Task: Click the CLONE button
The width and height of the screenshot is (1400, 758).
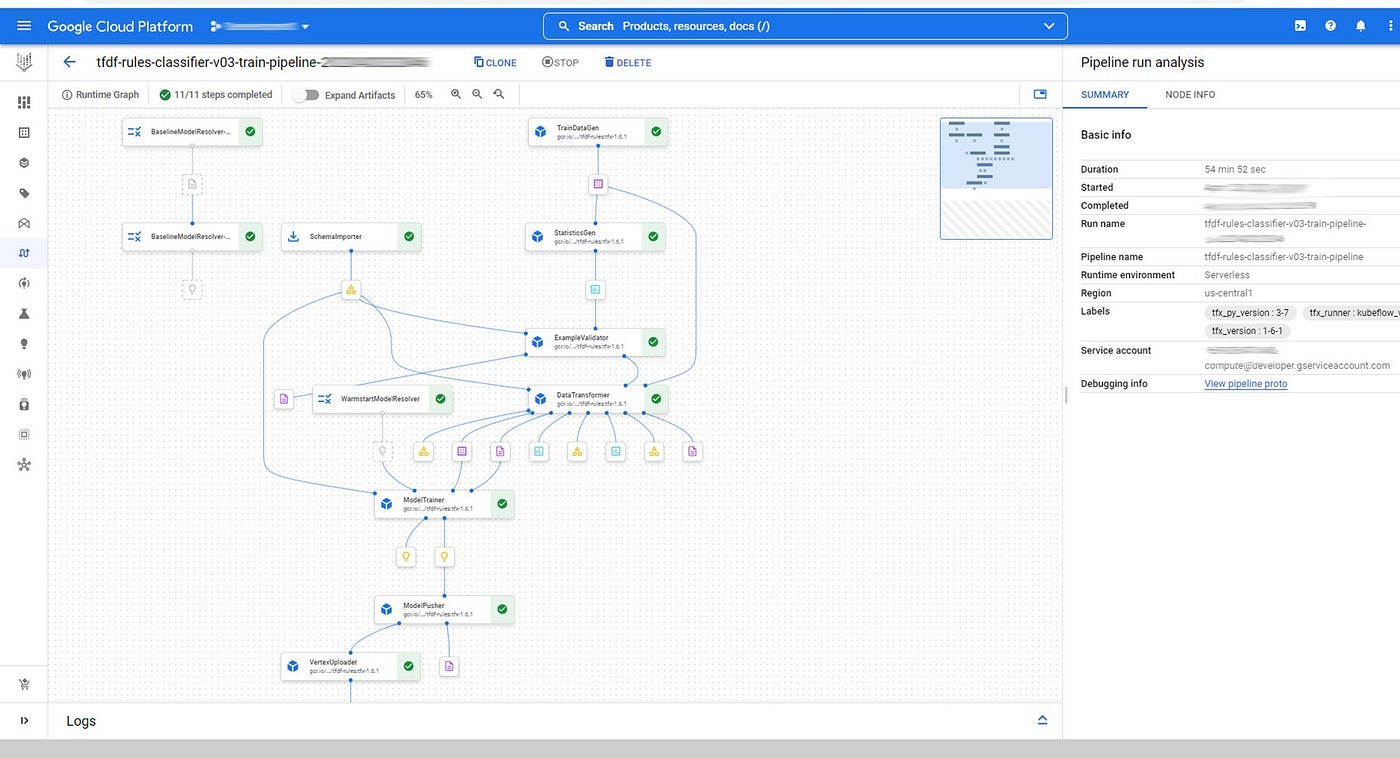Action: [495, 62]
